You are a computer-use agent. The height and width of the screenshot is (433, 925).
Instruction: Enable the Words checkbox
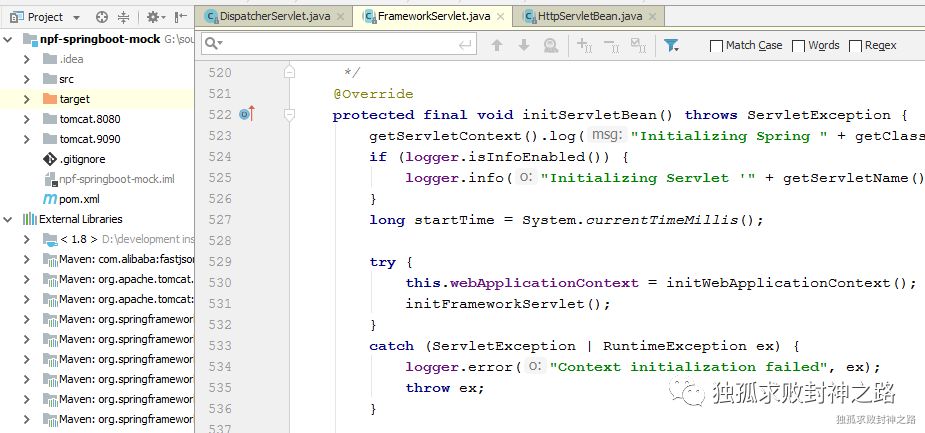(798, 46)
